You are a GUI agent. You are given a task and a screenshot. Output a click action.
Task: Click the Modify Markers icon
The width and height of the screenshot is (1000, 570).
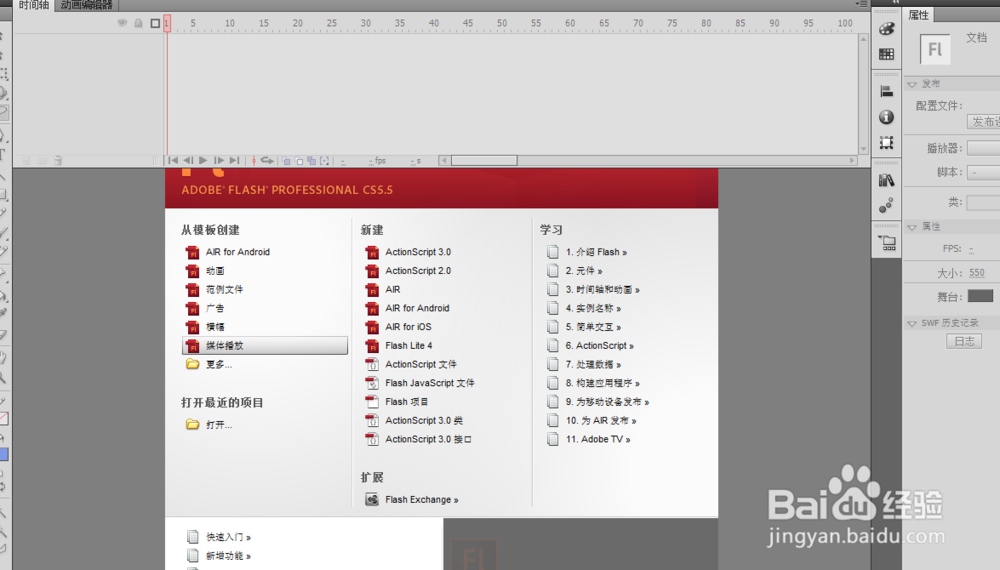[325, 161]
